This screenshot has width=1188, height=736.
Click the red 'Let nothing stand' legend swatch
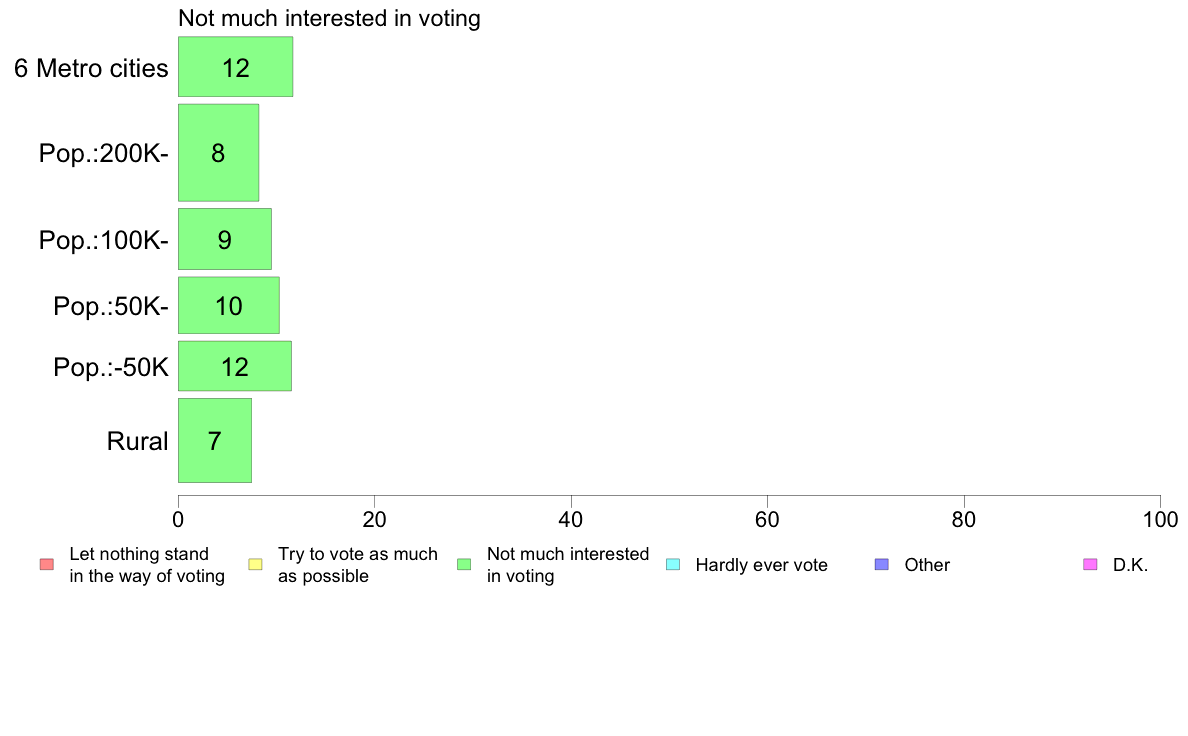point(47,565)
